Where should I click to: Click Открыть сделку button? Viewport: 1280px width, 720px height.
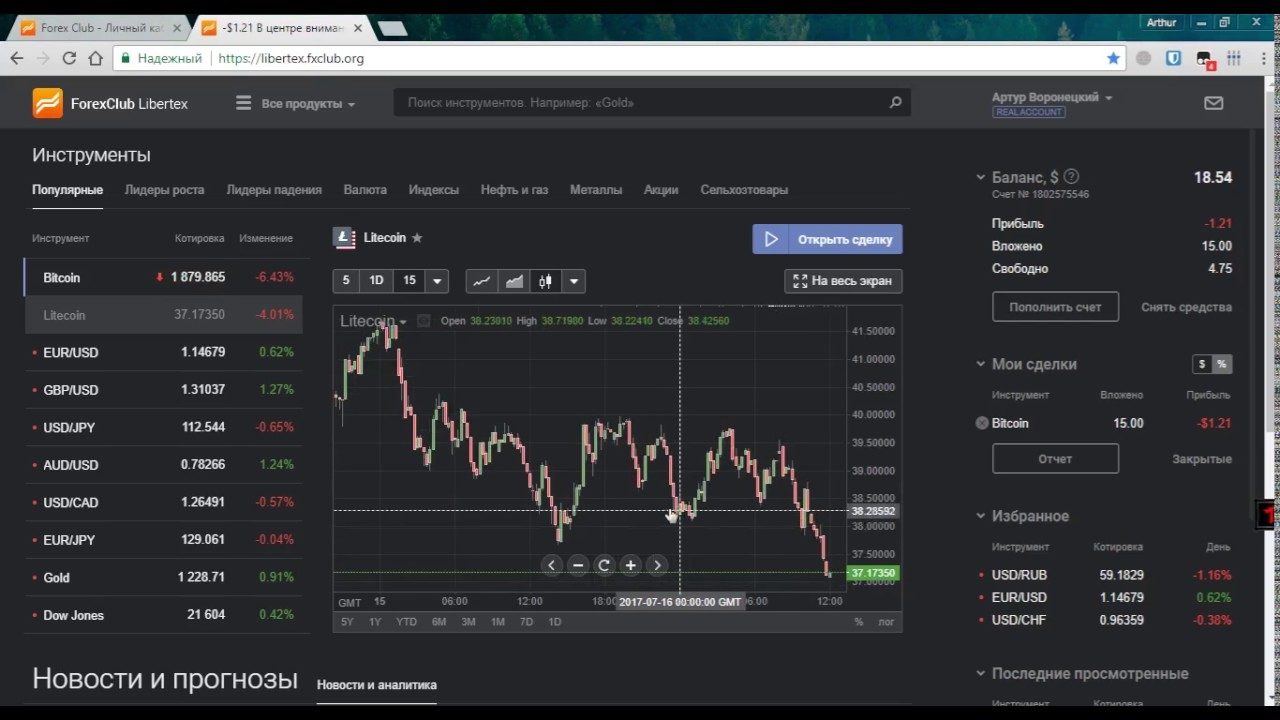click(828, 239)
